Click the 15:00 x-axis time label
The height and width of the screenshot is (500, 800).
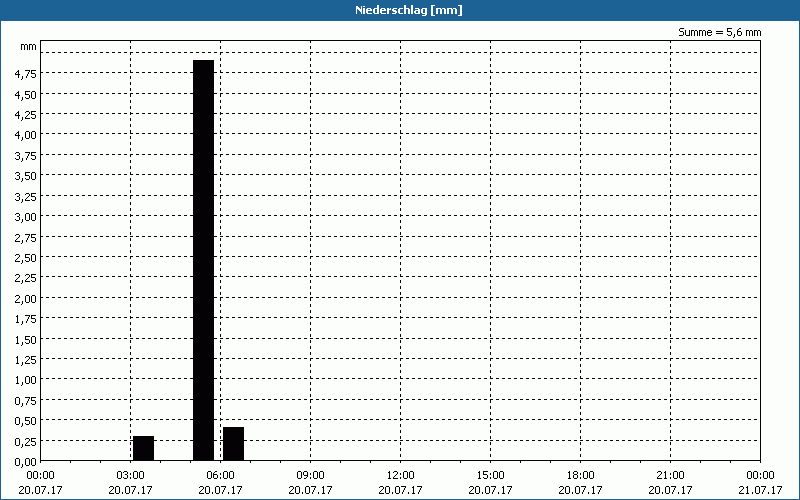490,476
